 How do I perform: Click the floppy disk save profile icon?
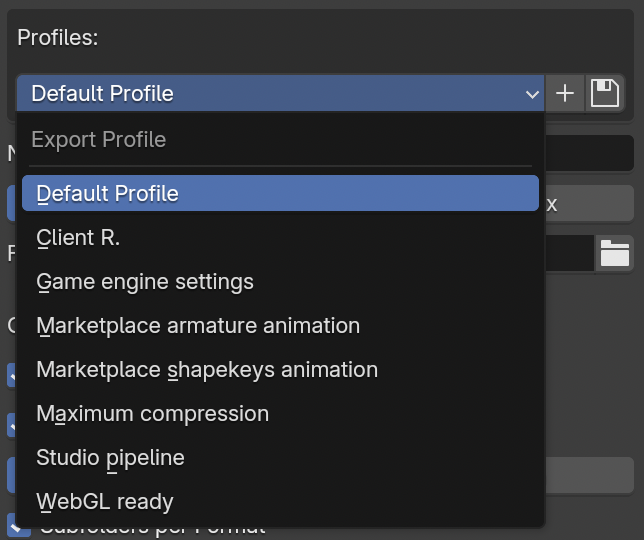(603, 93)
